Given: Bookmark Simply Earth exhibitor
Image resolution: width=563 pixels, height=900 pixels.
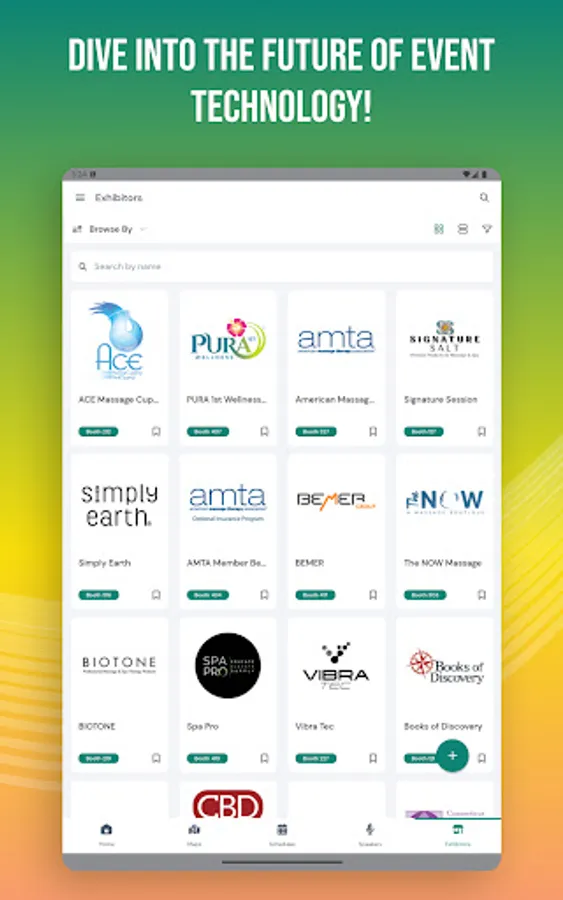Looking at the screenshot, I should 156,595.
